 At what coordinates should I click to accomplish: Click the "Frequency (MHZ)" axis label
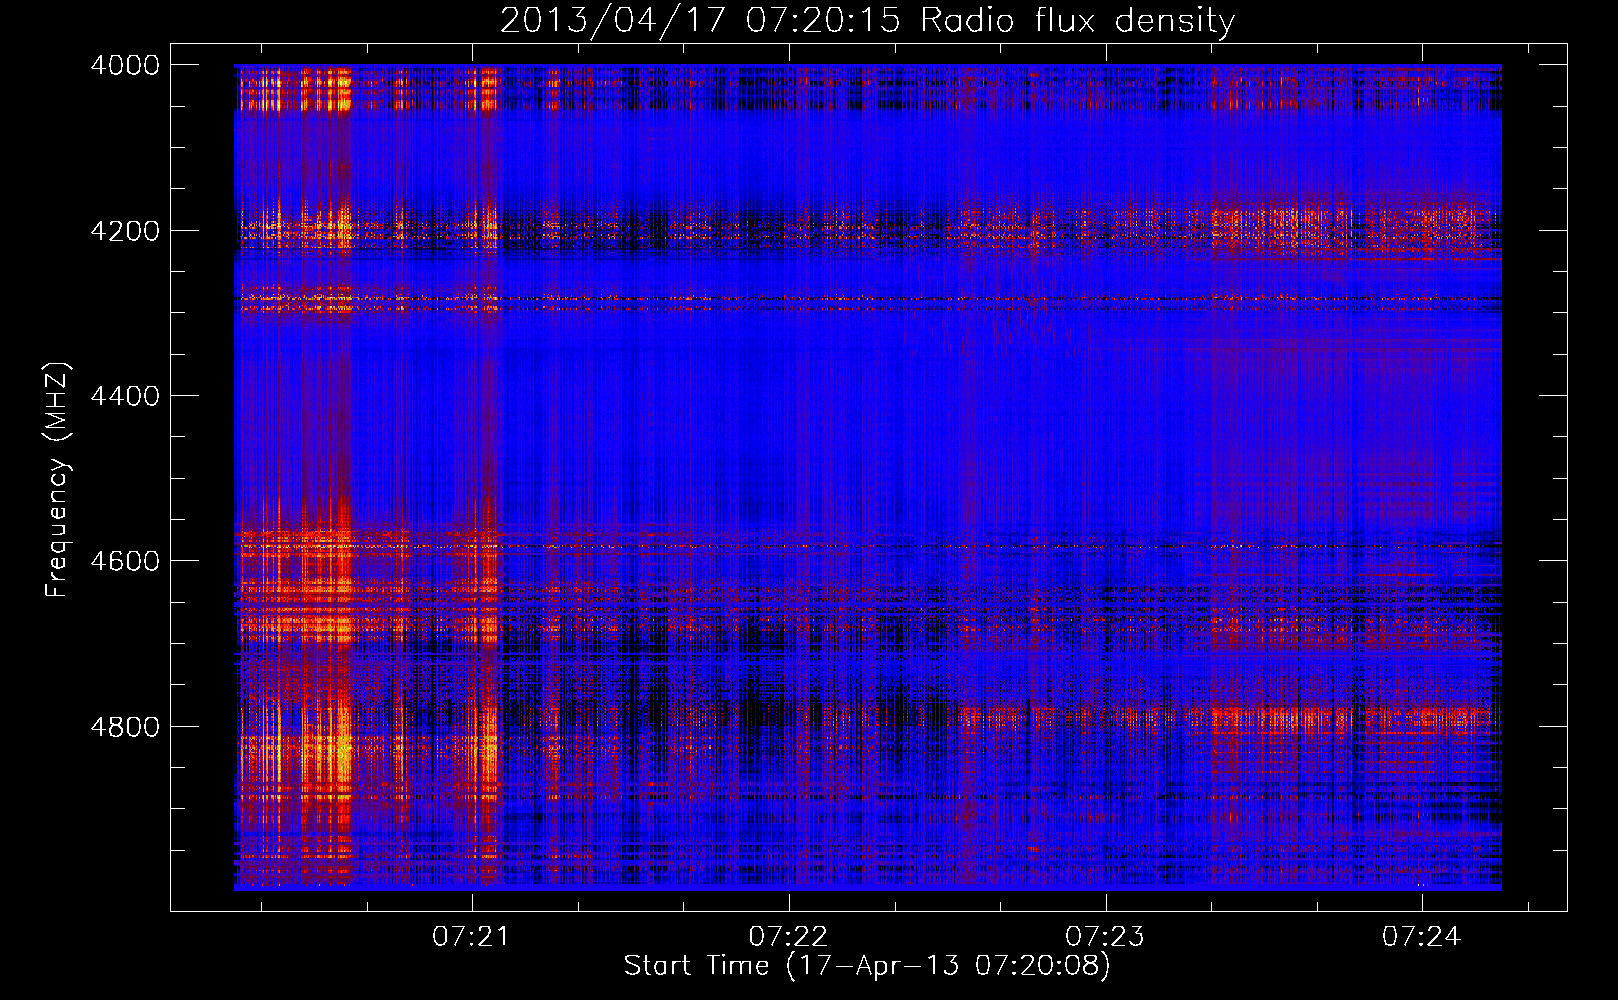pos(58,480)
